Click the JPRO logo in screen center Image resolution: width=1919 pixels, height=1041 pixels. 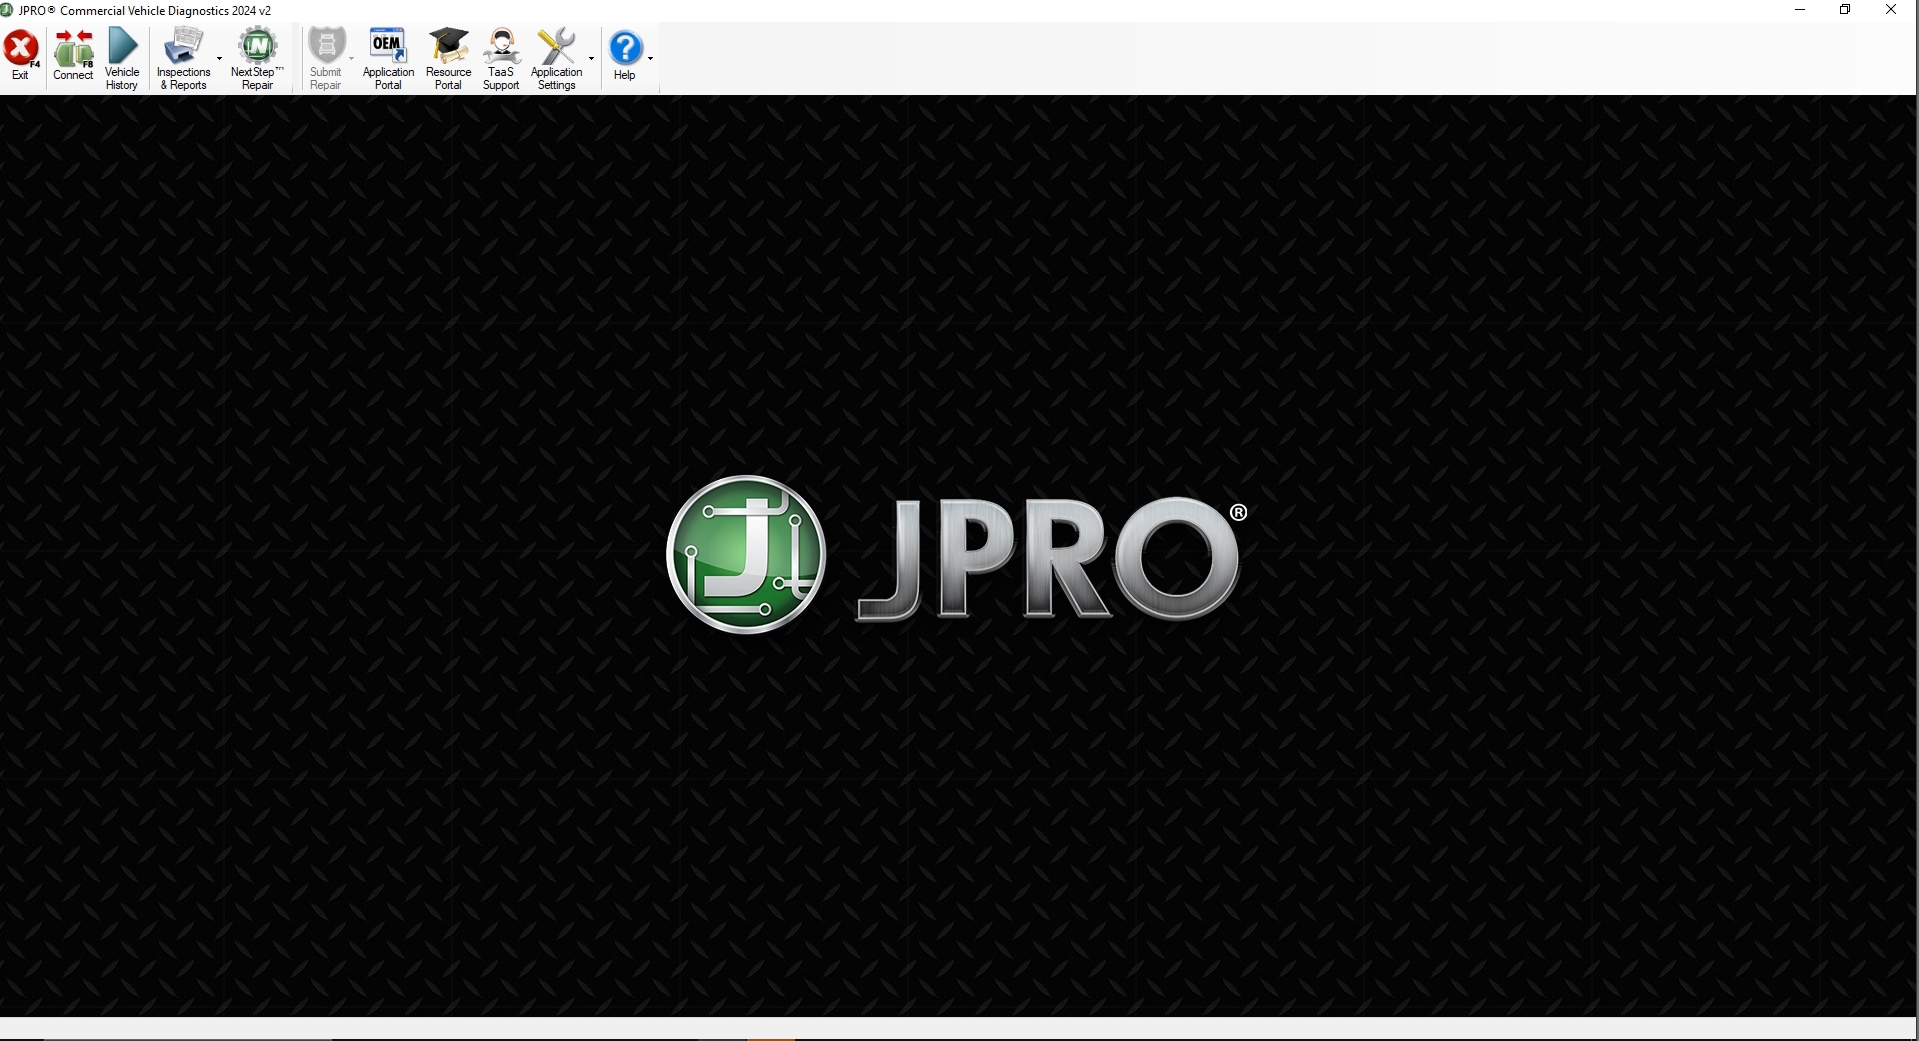957,555
